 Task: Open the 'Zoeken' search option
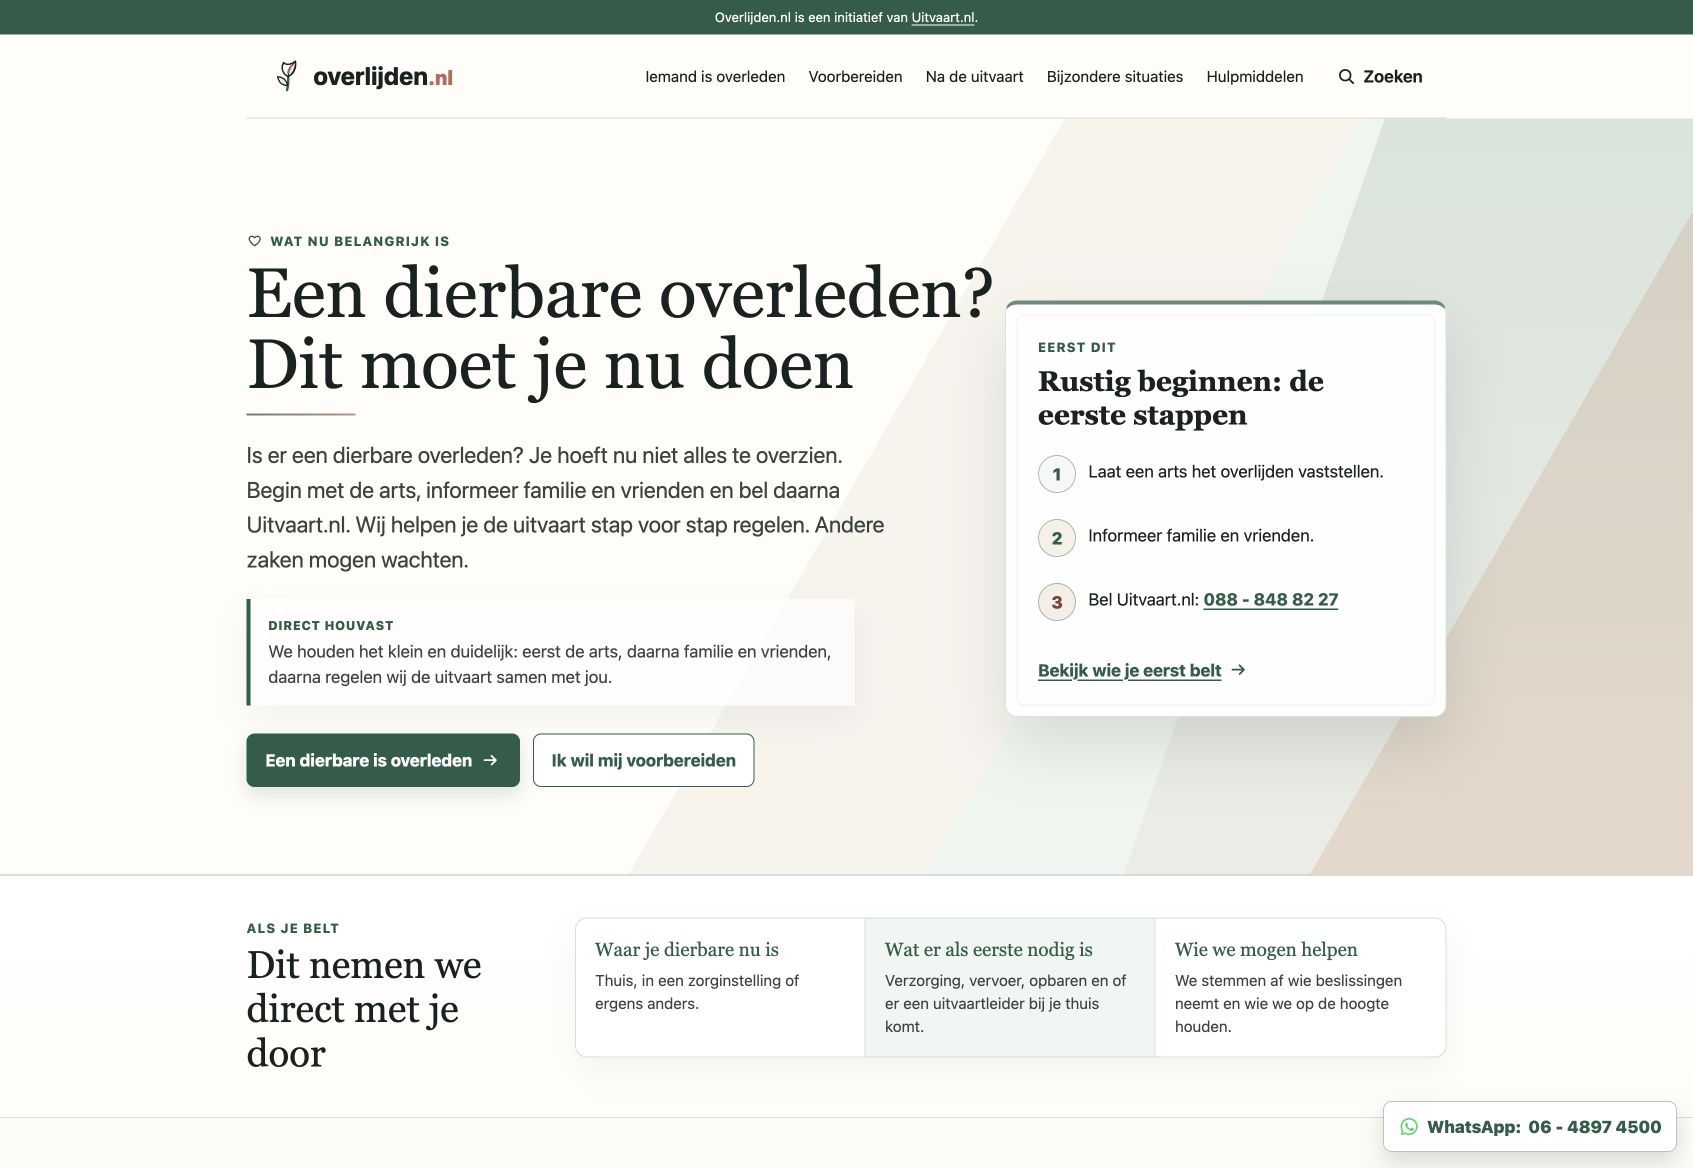pos(1380,77)
